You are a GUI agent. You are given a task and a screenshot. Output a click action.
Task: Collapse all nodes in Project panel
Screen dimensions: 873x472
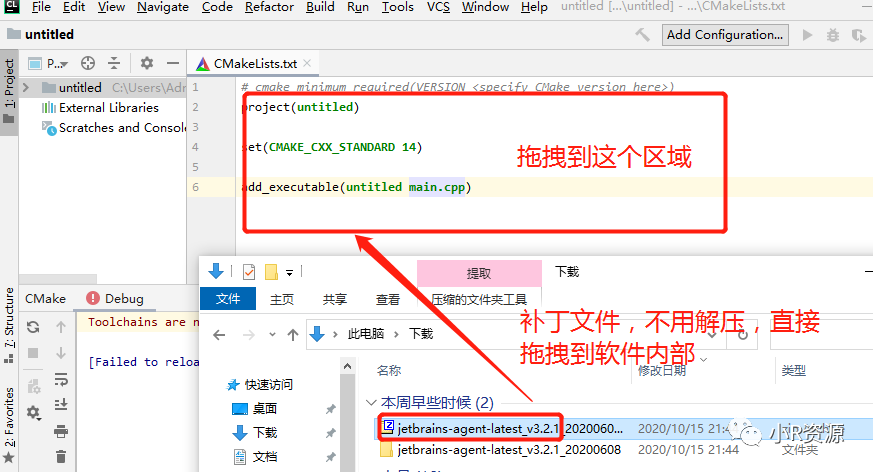pos(114,63)
